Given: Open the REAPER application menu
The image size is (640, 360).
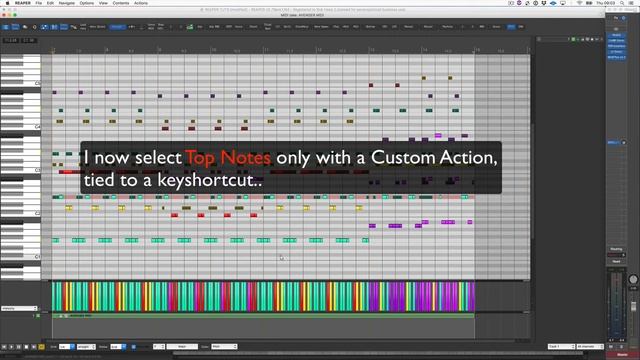Looking at the screenshot, I should [23, 3].
